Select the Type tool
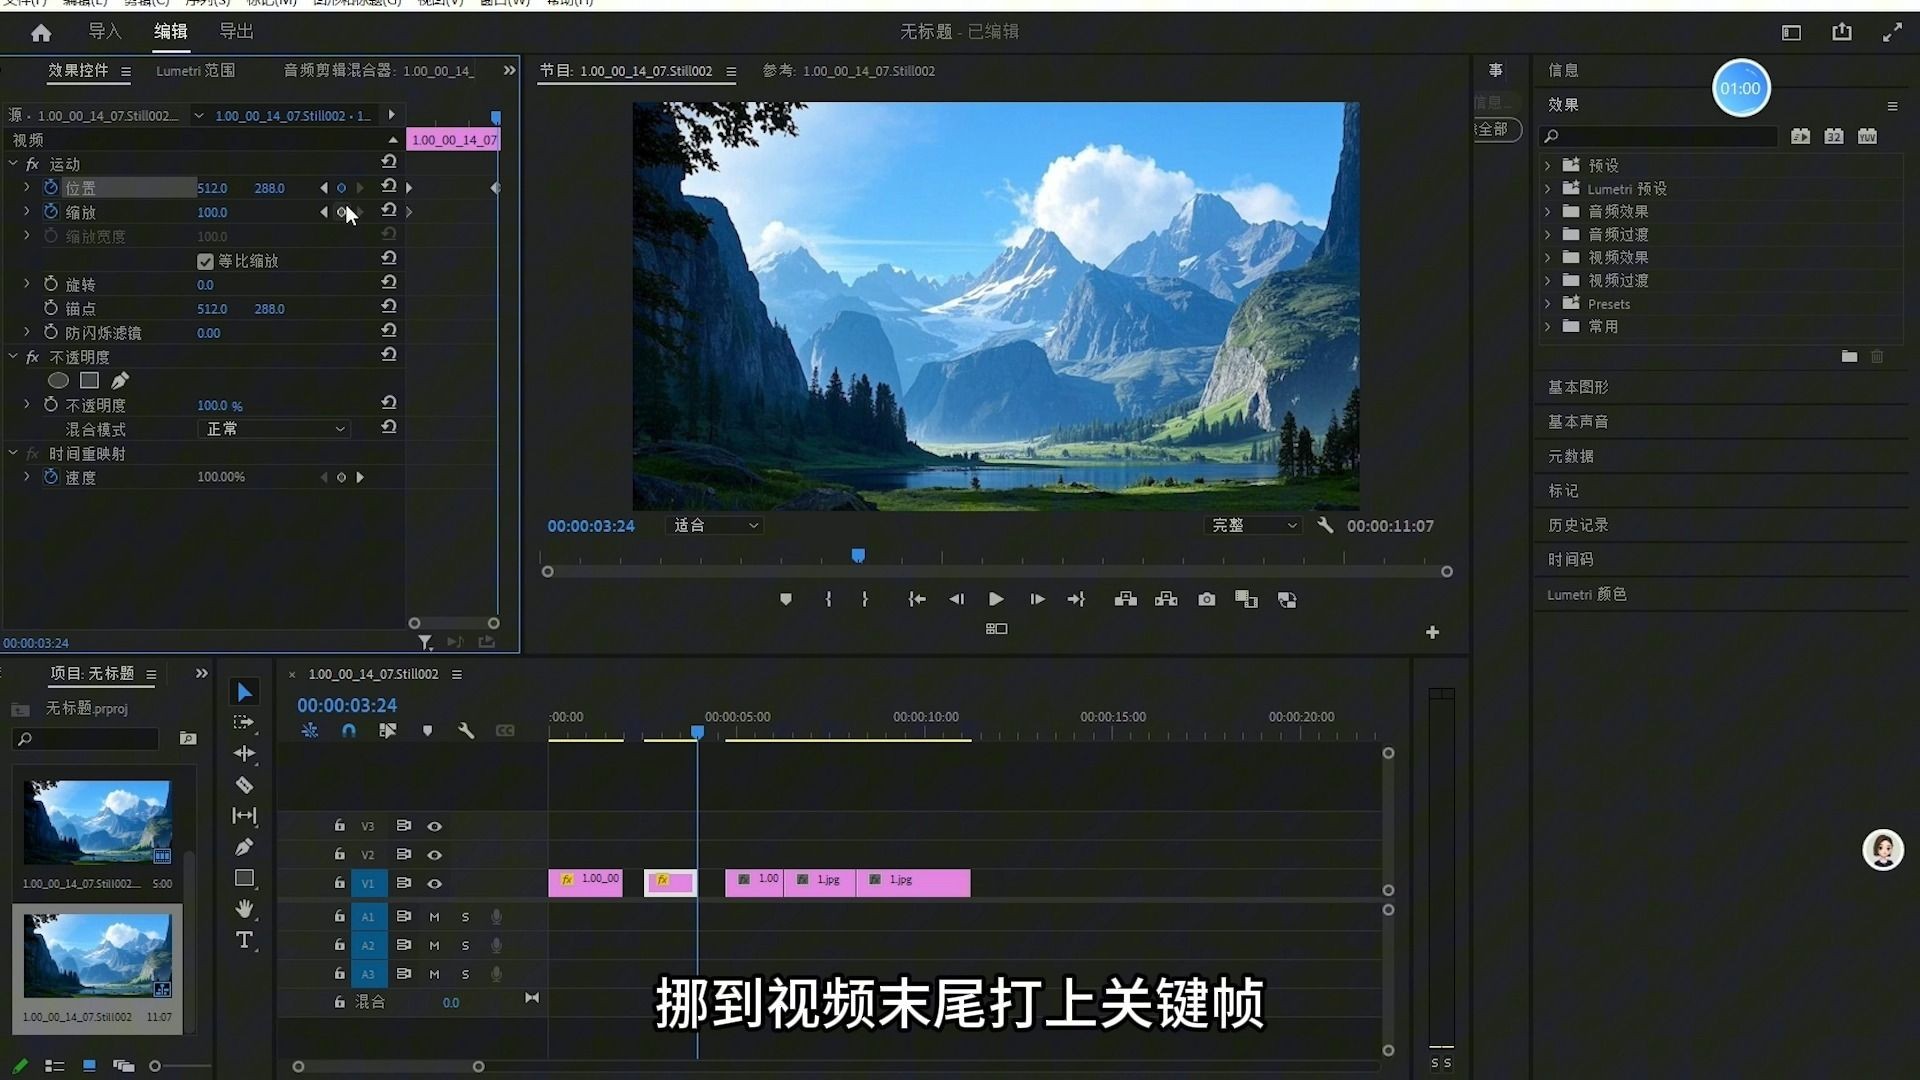 (244, 940)
